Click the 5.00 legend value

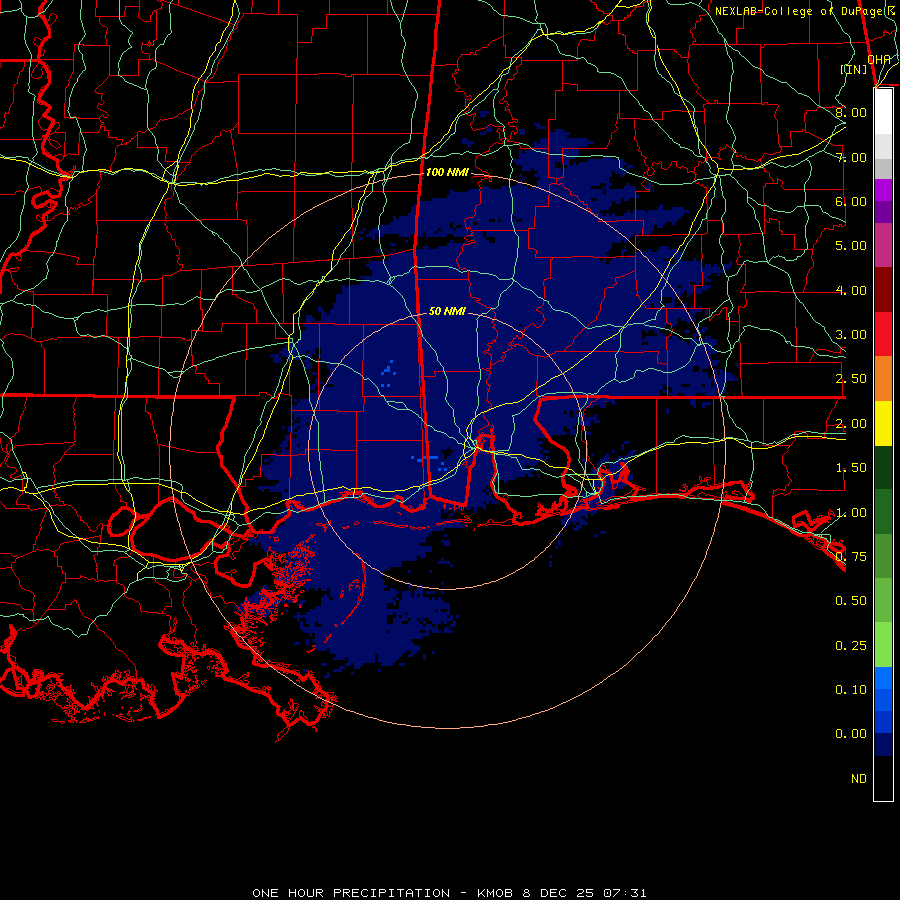point(851,246)
